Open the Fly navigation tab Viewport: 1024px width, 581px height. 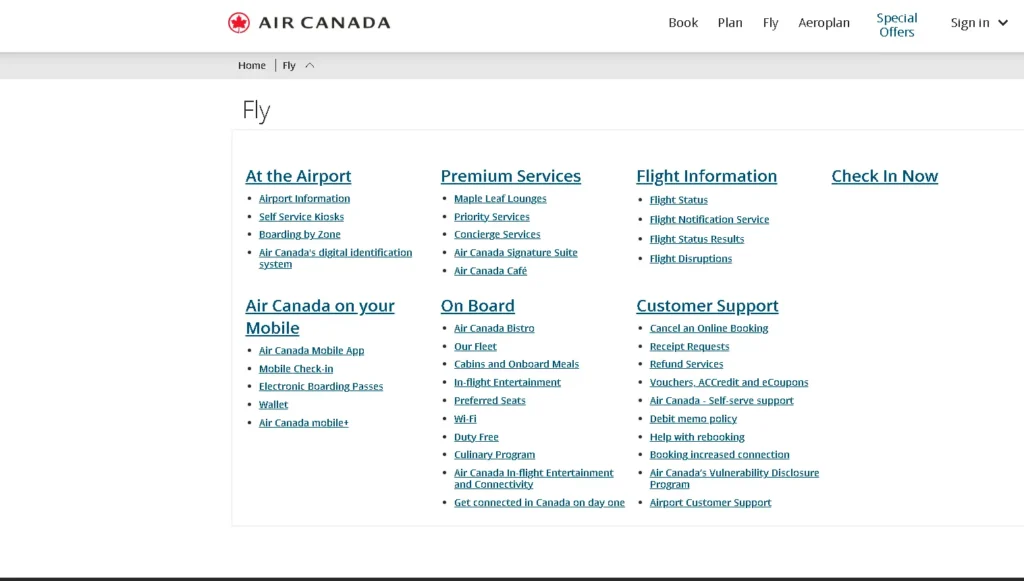click(x=770, y=22)
